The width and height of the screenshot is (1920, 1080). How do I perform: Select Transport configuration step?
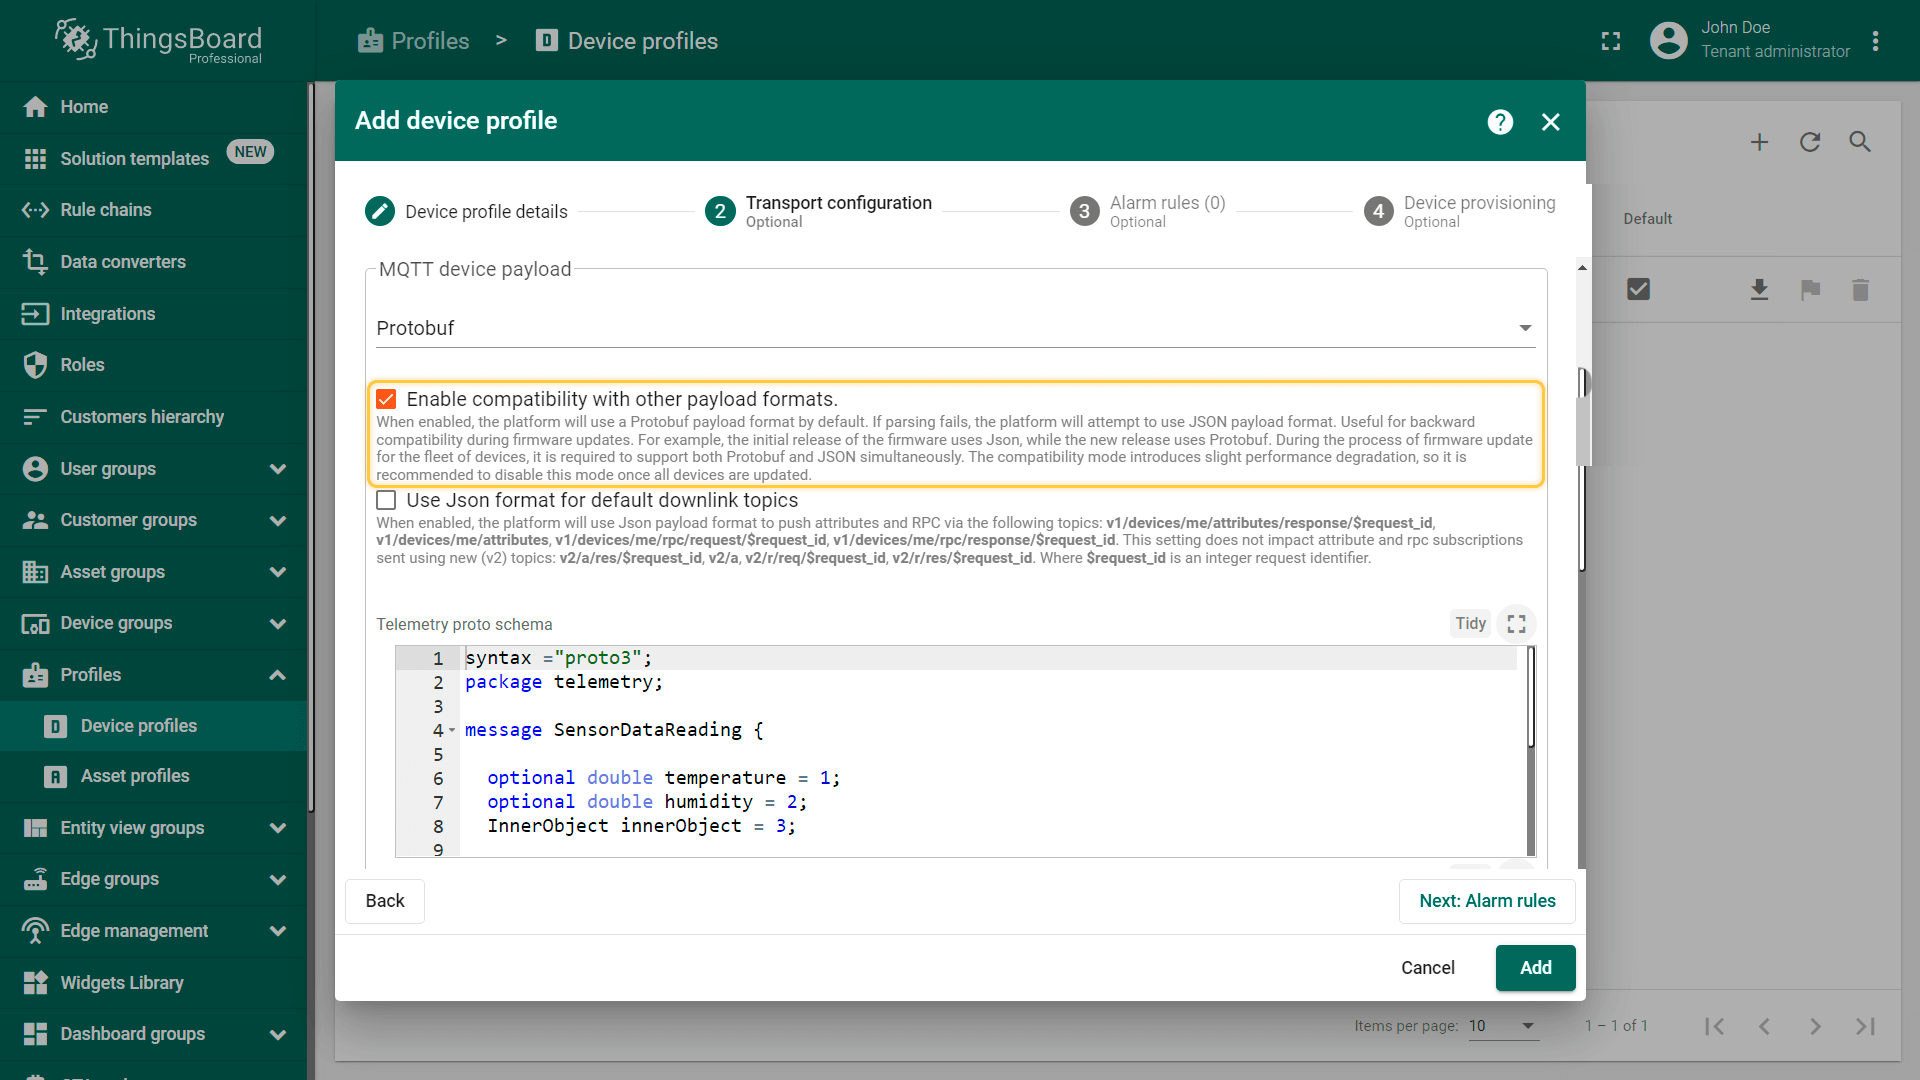point(818,211)
